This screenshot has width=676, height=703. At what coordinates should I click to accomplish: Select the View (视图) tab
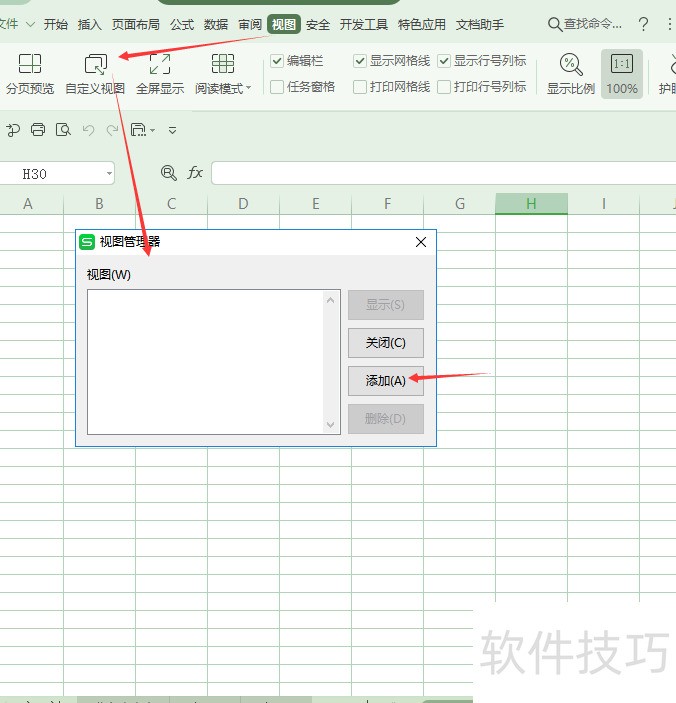(284, 24)
